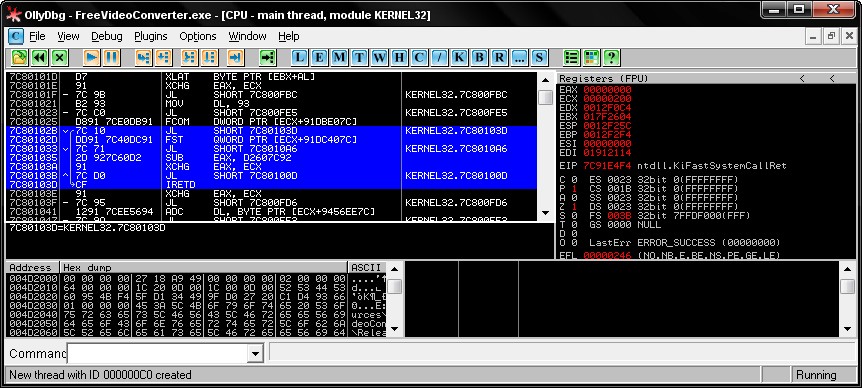This screenshot has width=862, height=388.
Task: Run the program with the play icon
Action: pos(91,57)
